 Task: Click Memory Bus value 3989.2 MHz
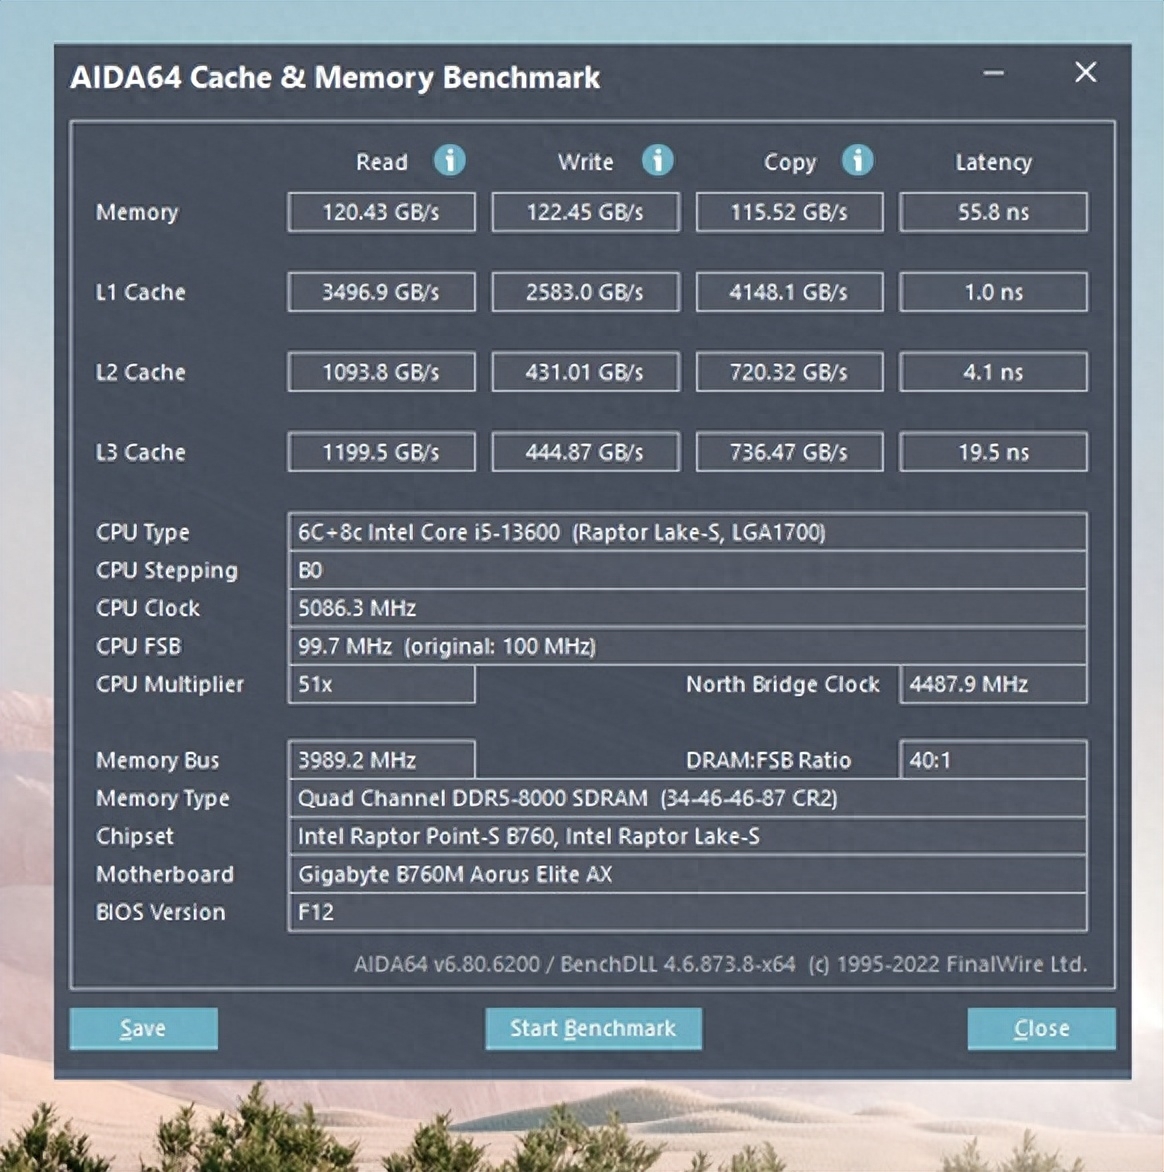(381, 760)
